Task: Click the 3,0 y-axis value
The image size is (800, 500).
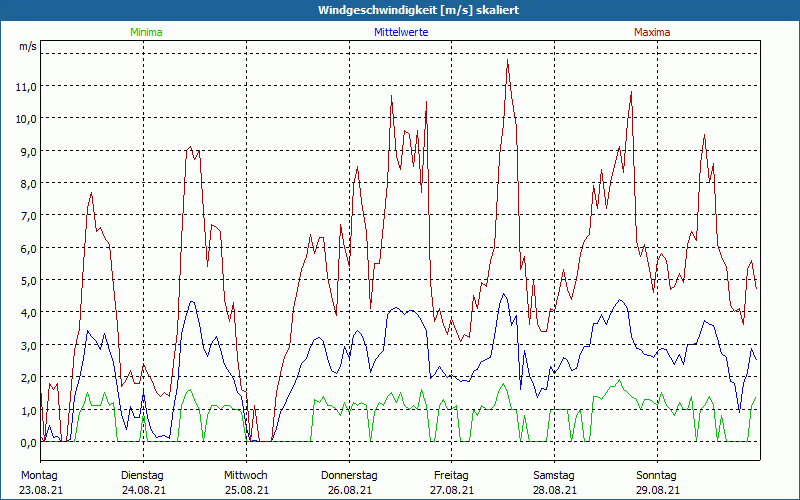Action: [28, 346]
